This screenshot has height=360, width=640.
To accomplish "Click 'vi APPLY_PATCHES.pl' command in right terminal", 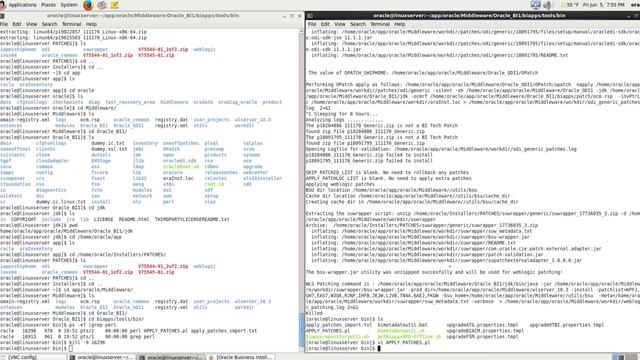I will pyautogui.click(x=404, y=342).
